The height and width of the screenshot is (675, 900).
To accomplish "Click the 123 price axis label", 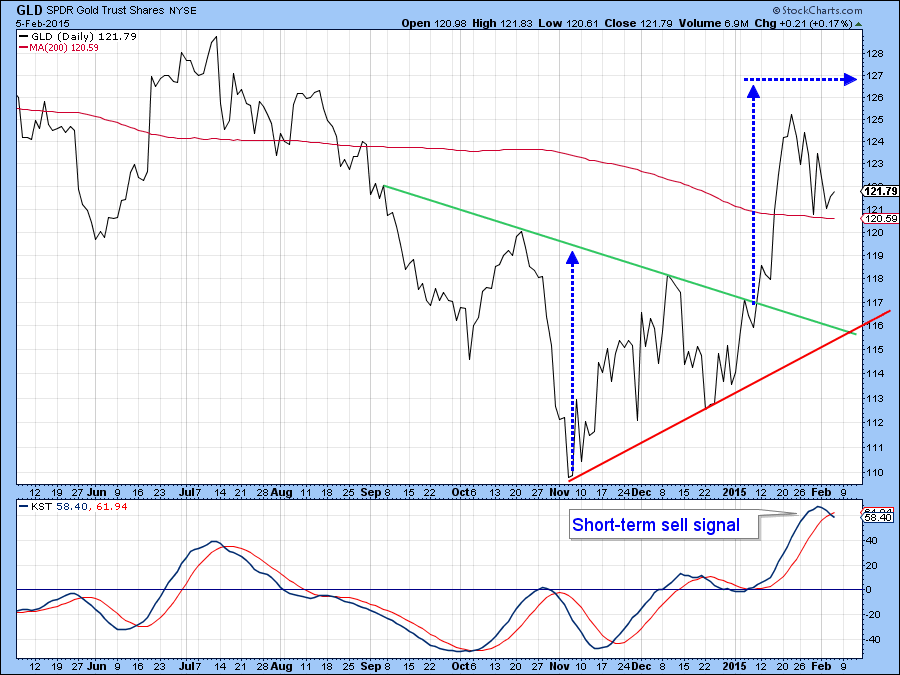I will click(874, 164).
